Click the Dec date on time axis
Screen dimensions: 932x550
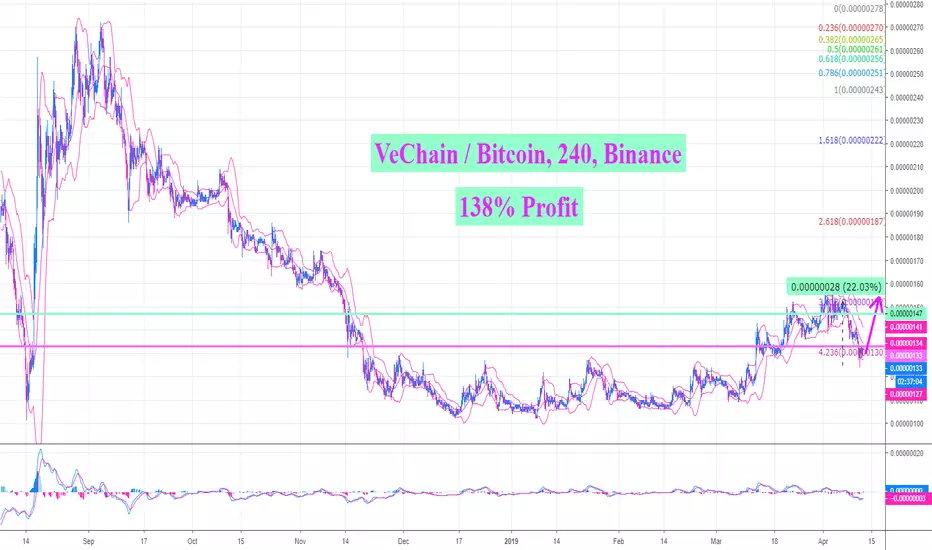coord(403,541)
